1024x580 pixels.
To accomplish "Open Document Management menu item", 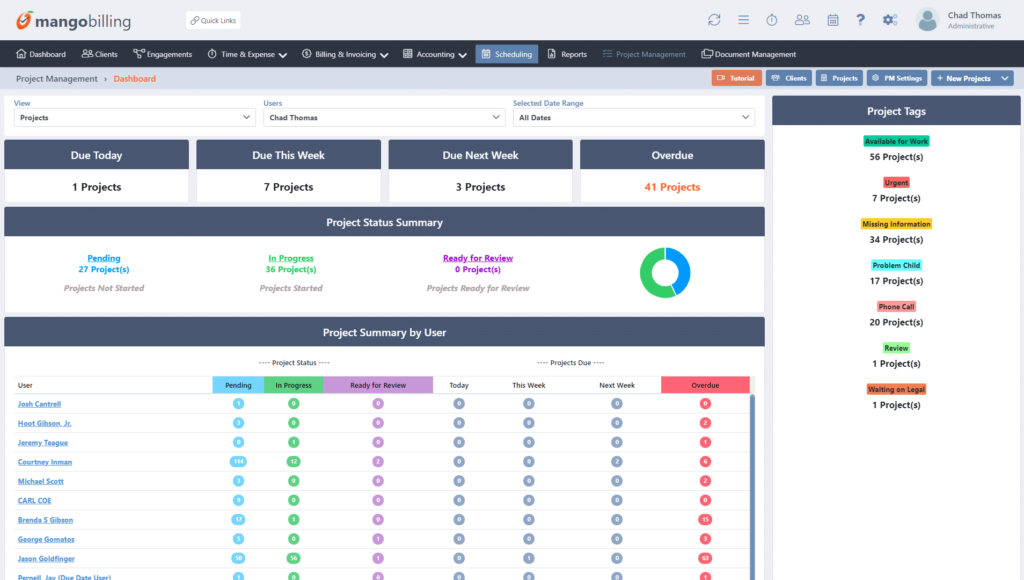I will click(x=748, y=54).
